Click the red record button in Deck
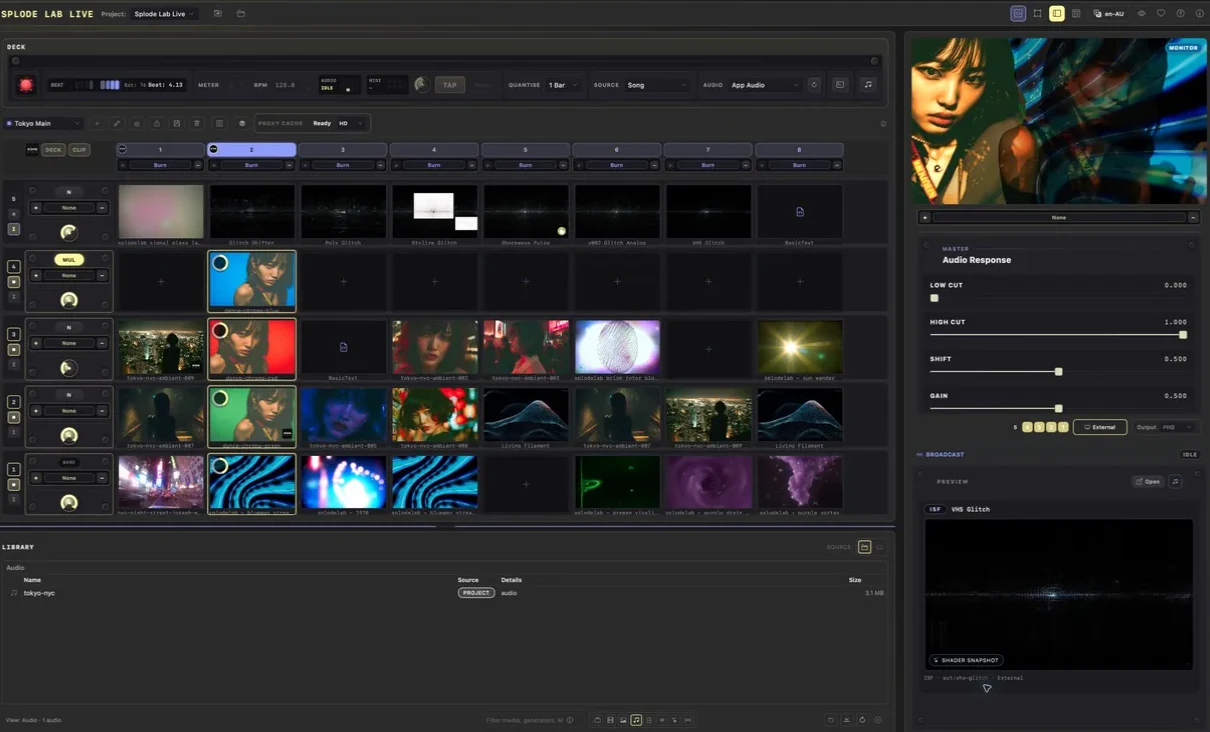 coord(26,85)
